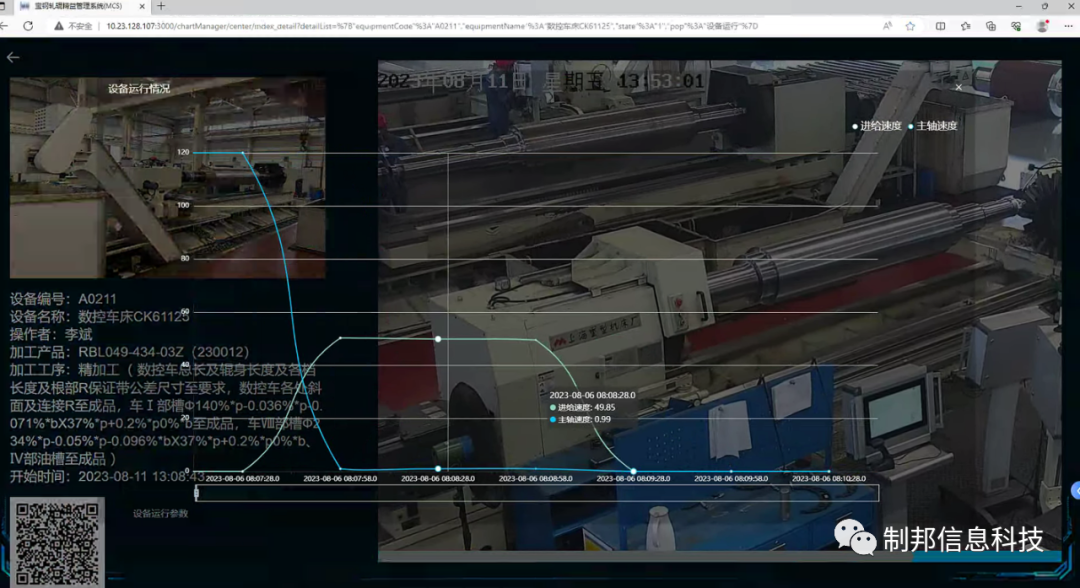Open the split screen browser icon
This screenshot has width=1080, height=588.
940,26
